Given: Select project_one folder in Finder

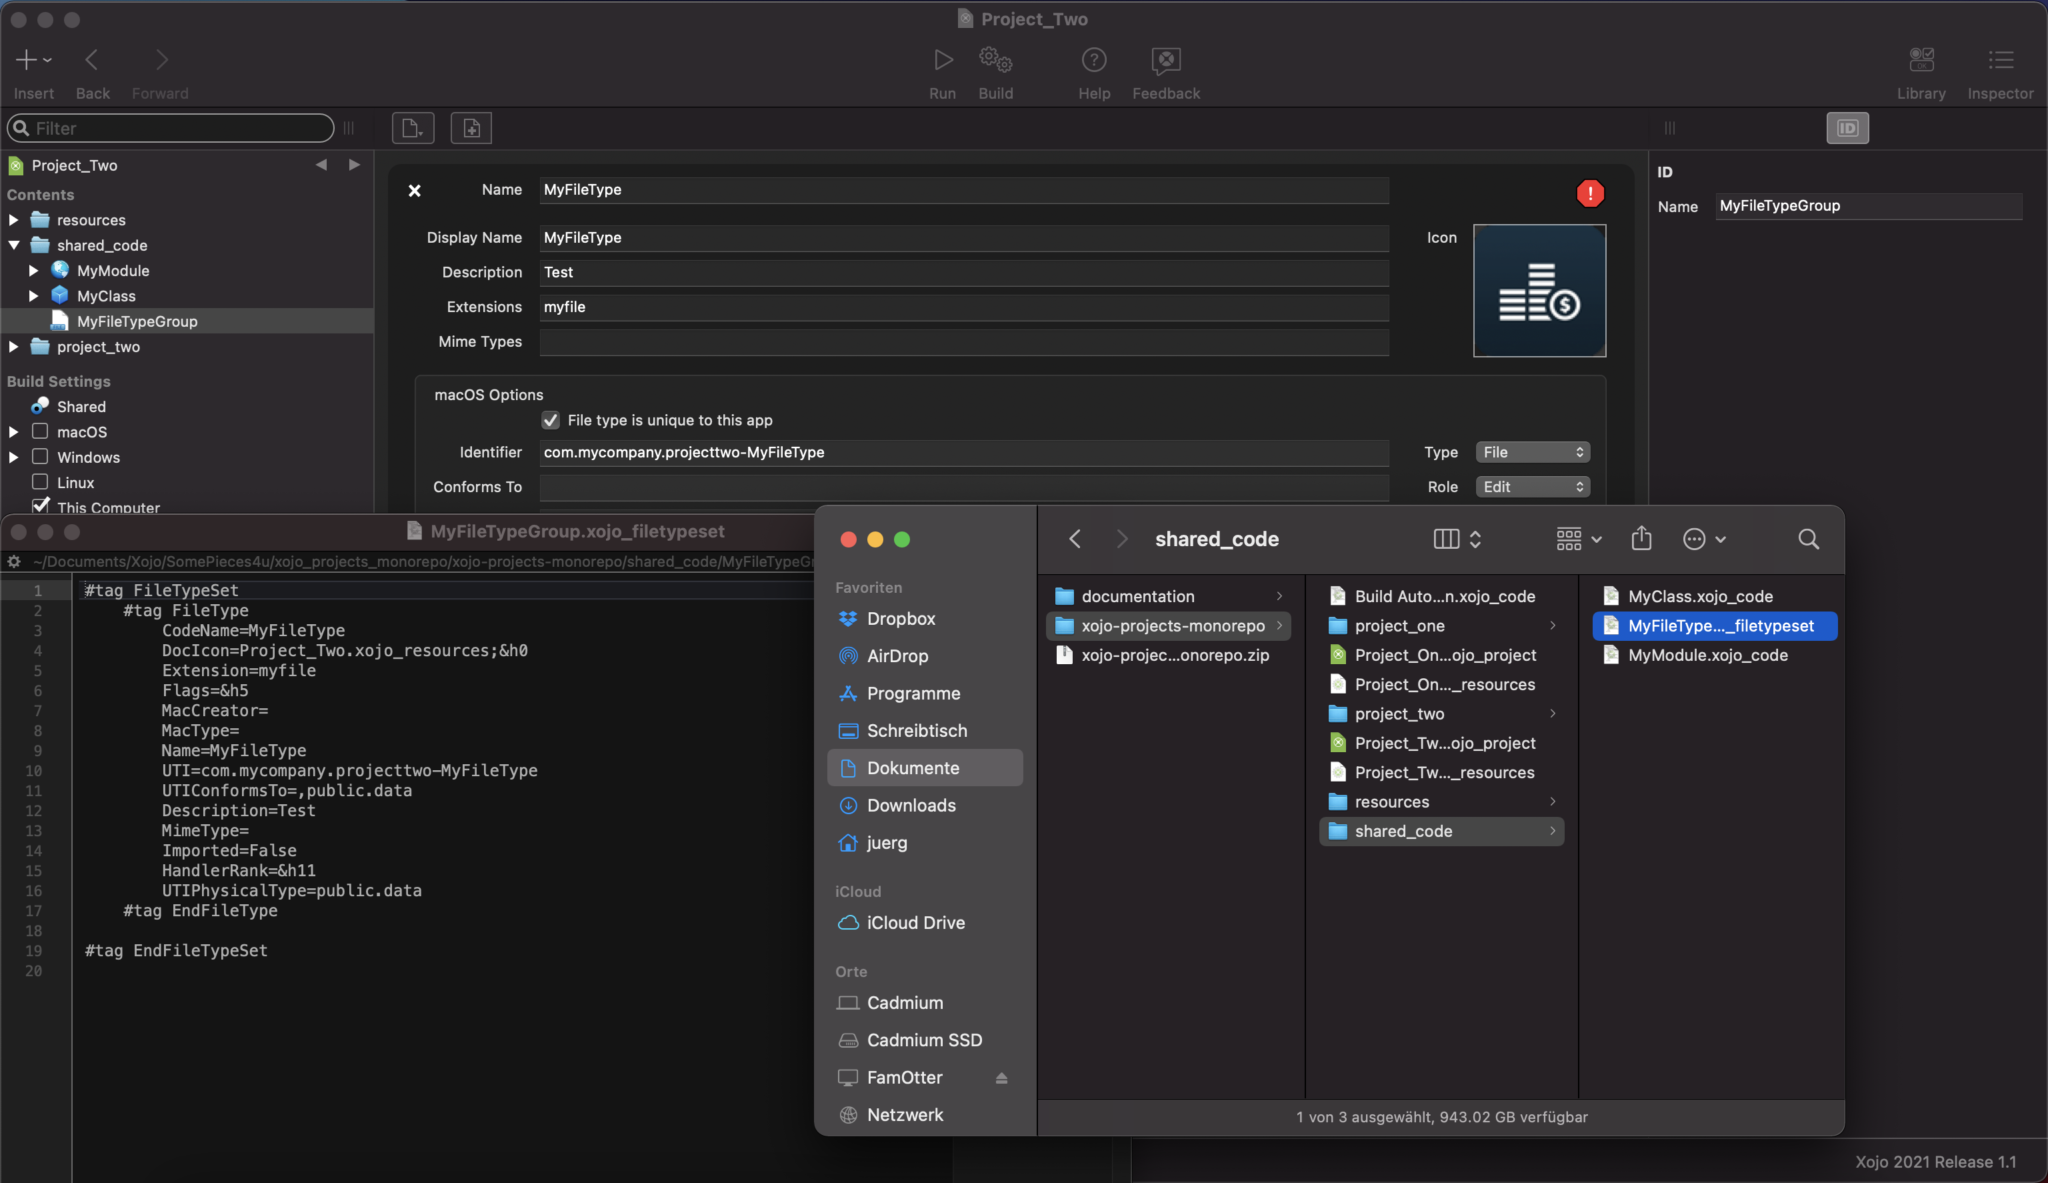Looking at the screenshot, I should coord(1442,626).
